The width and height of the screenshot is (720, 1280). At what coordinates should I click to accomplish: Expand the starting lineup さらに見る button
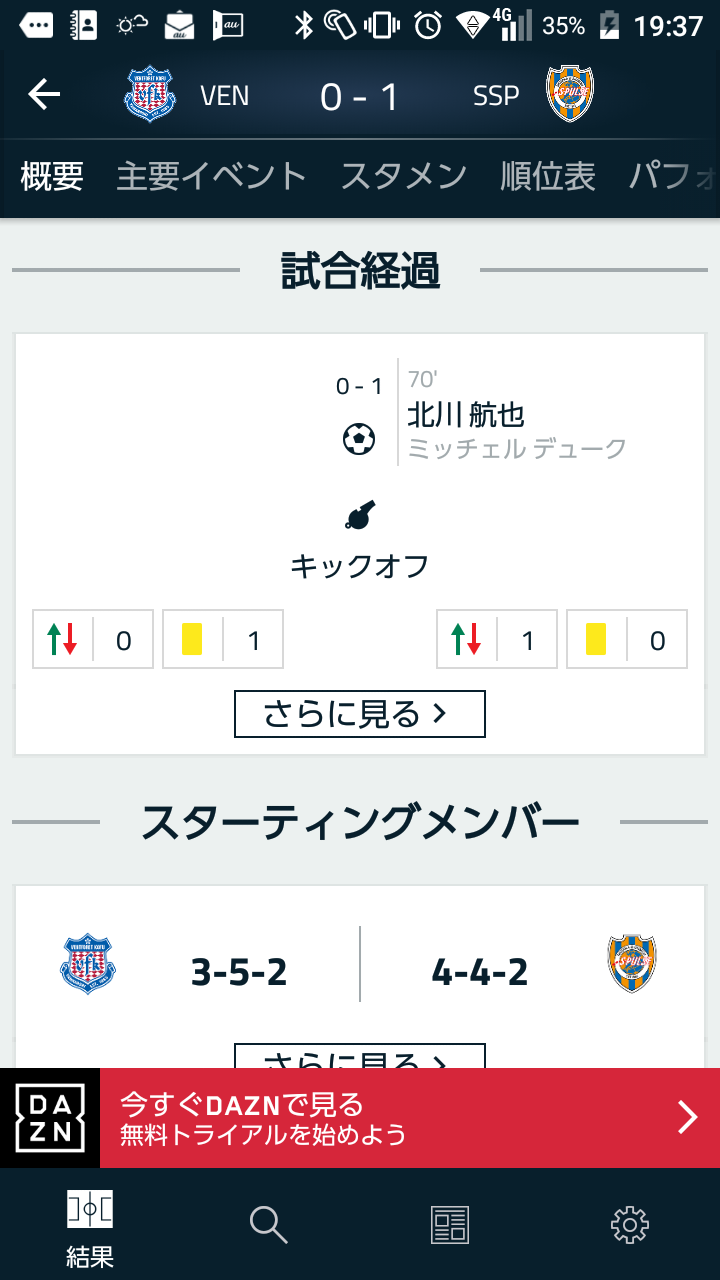(359, 1056)
